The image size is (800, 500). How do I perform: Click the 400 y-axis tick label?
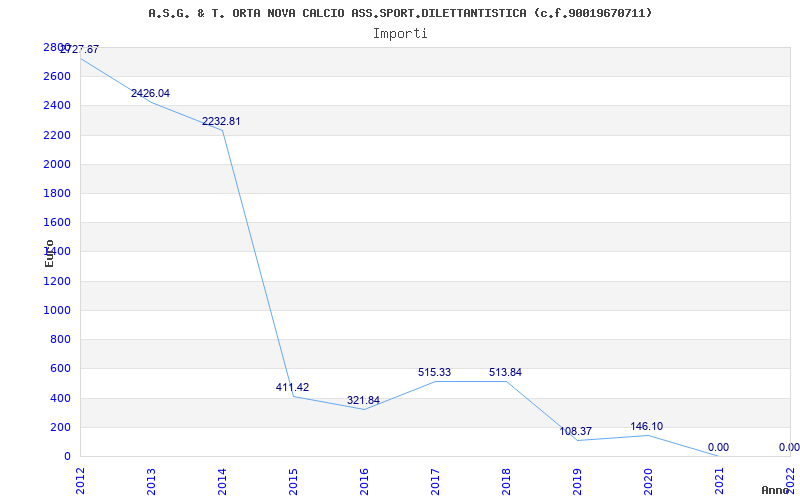click(x=61, y=398)
